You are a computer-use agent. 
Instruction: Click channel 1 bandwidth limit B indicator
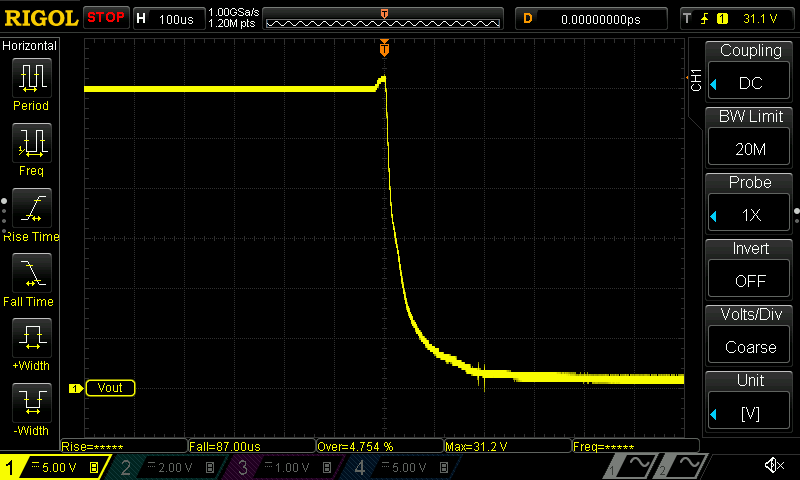[94, 467]
